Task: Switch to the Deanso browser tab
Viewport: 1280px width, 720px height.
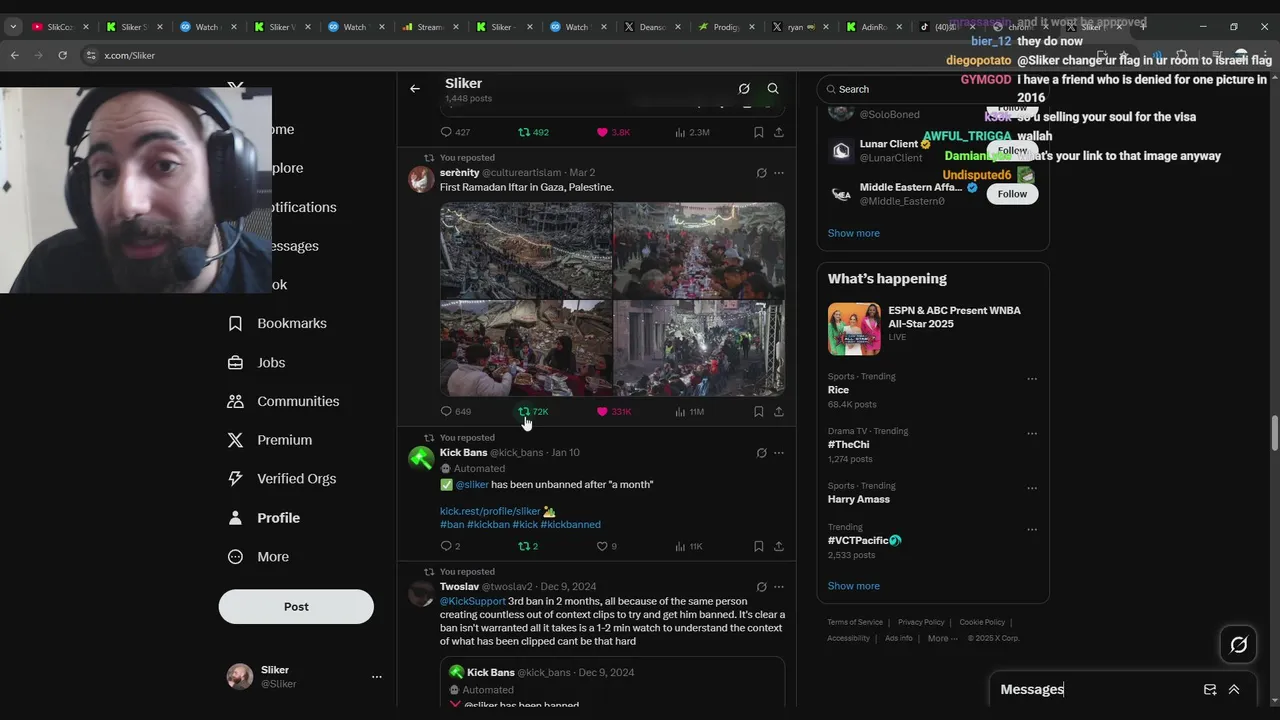Action: [652, 27]
